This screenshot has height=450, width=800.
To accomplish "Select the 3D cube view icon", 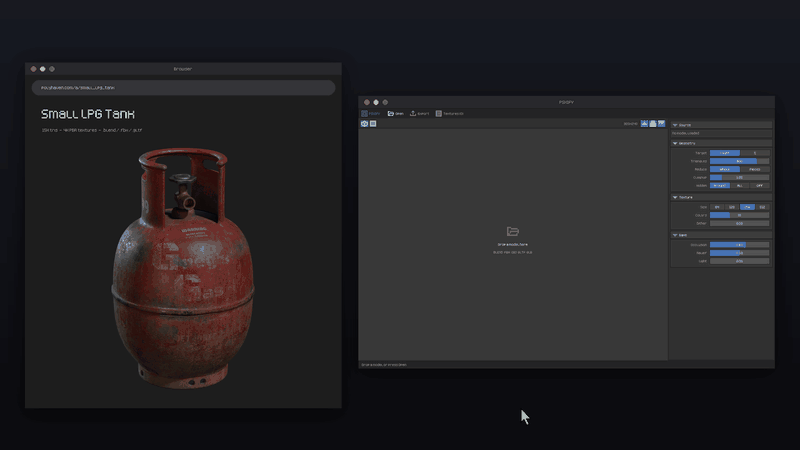I will [364, 123].
